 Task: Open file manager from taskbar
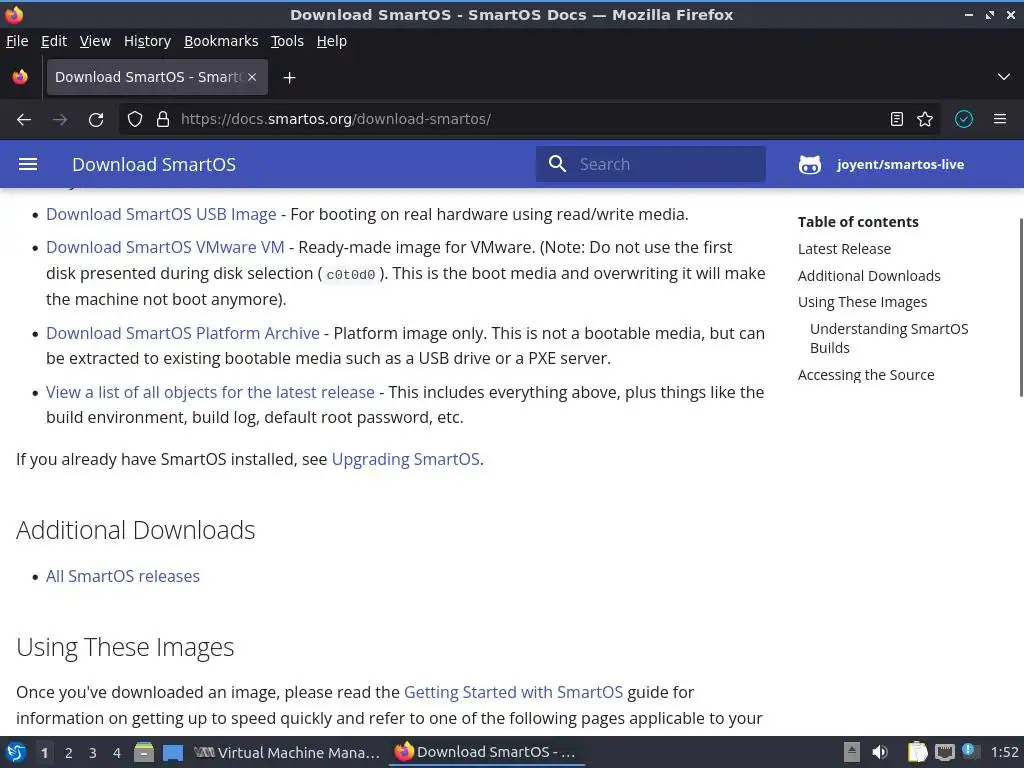(144, 752)
